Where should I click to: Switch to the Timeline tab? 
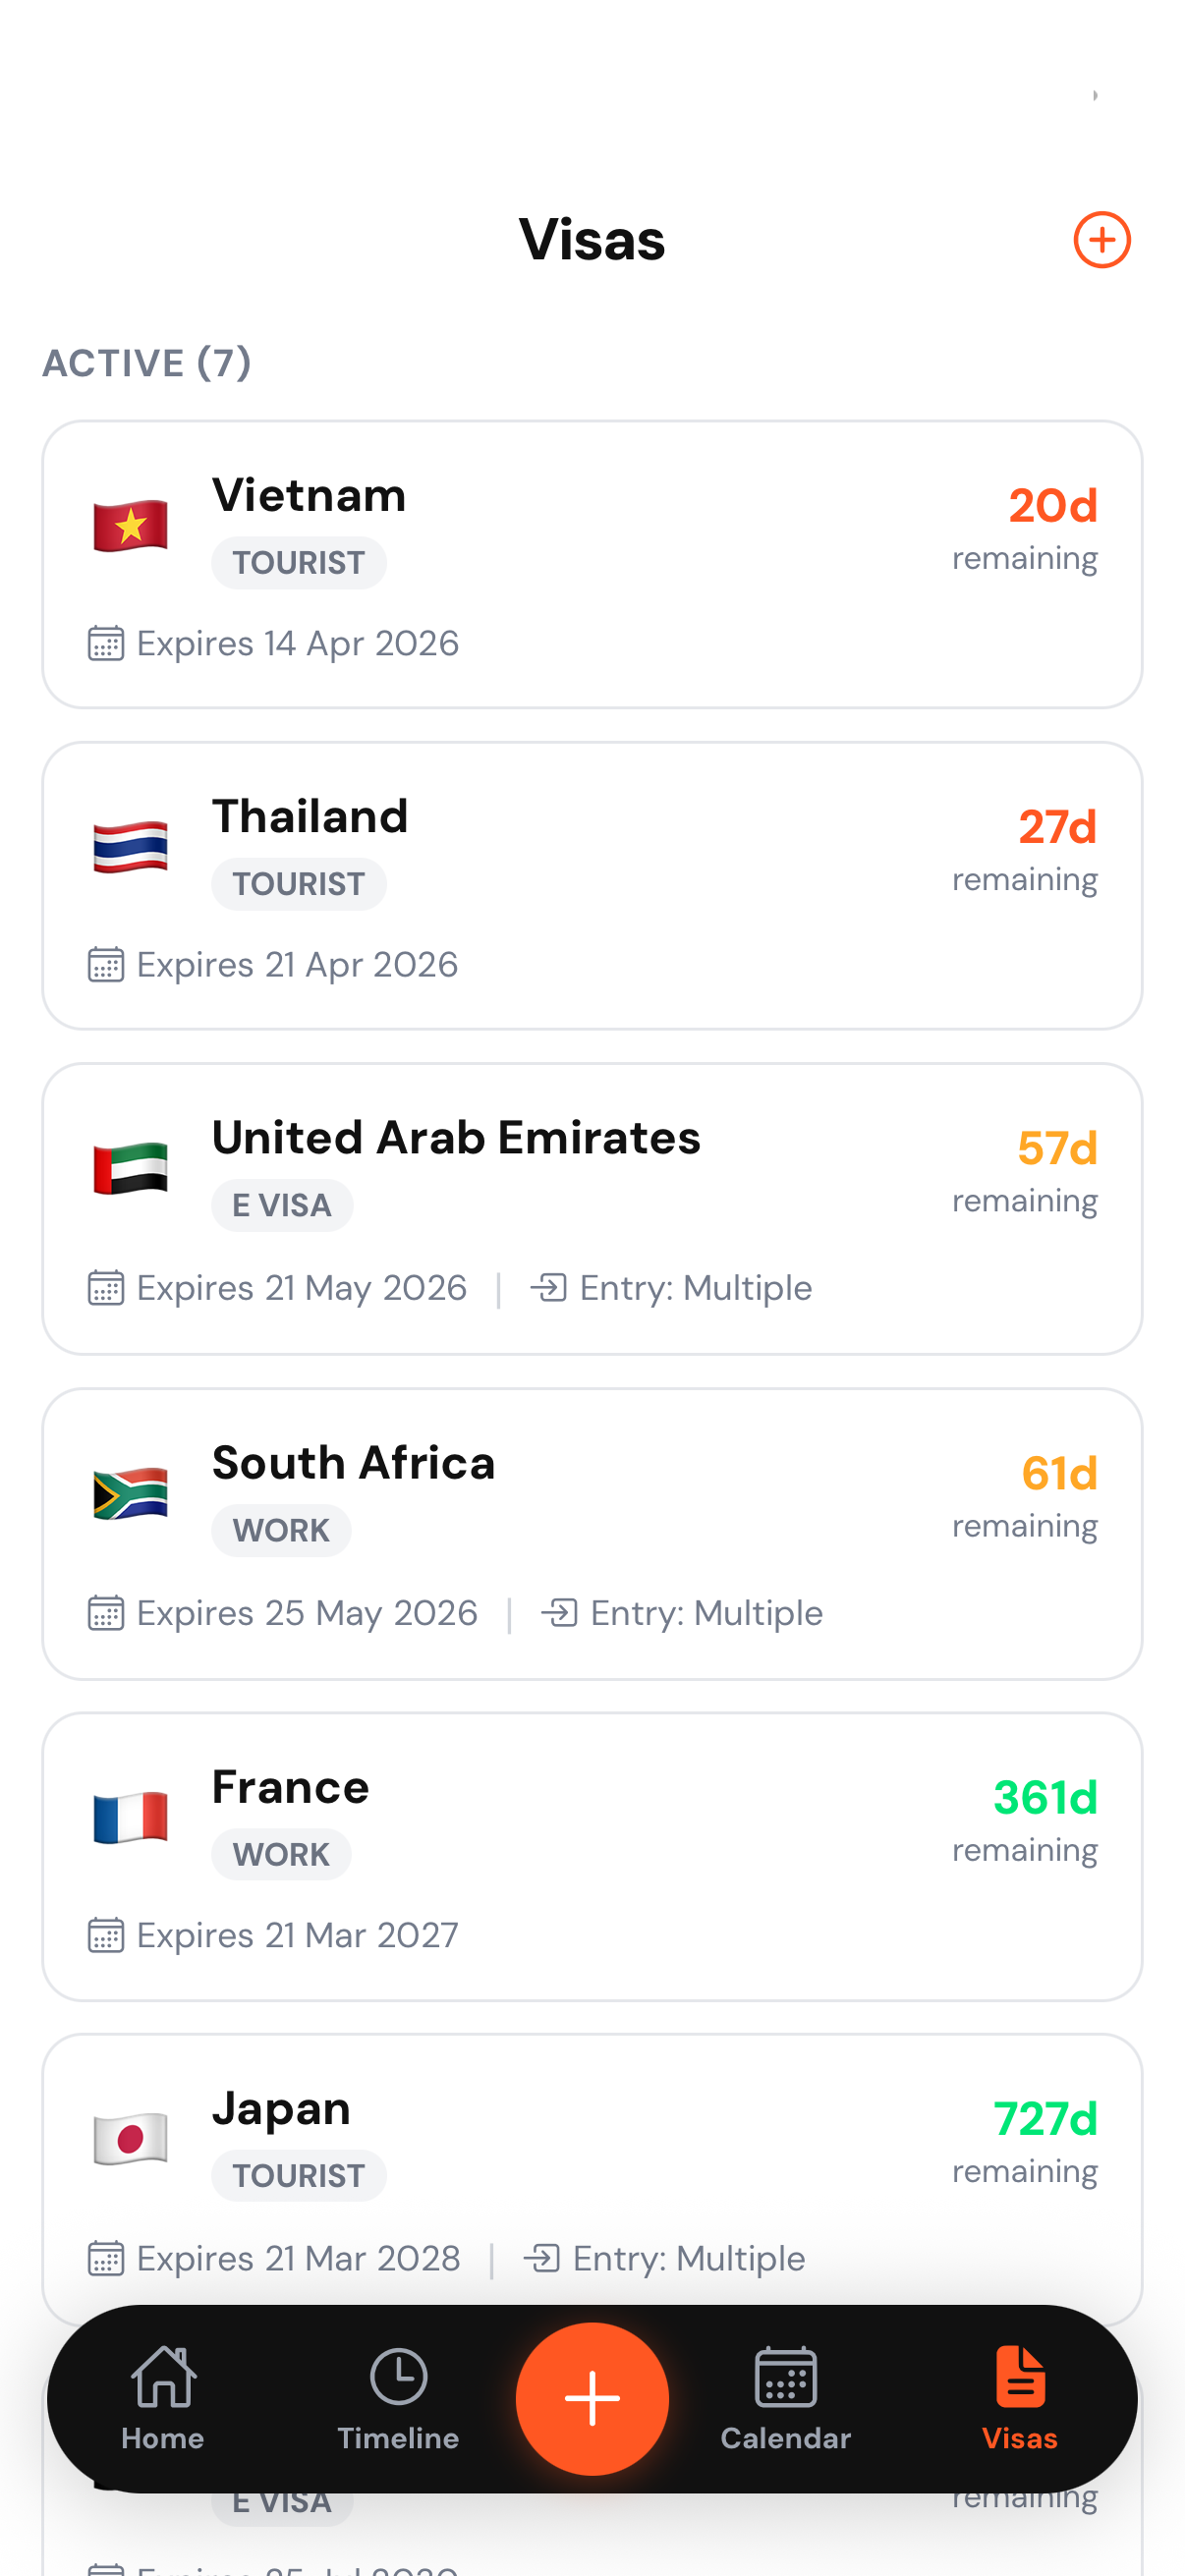pyautogui.click(x=398, y=2399)
